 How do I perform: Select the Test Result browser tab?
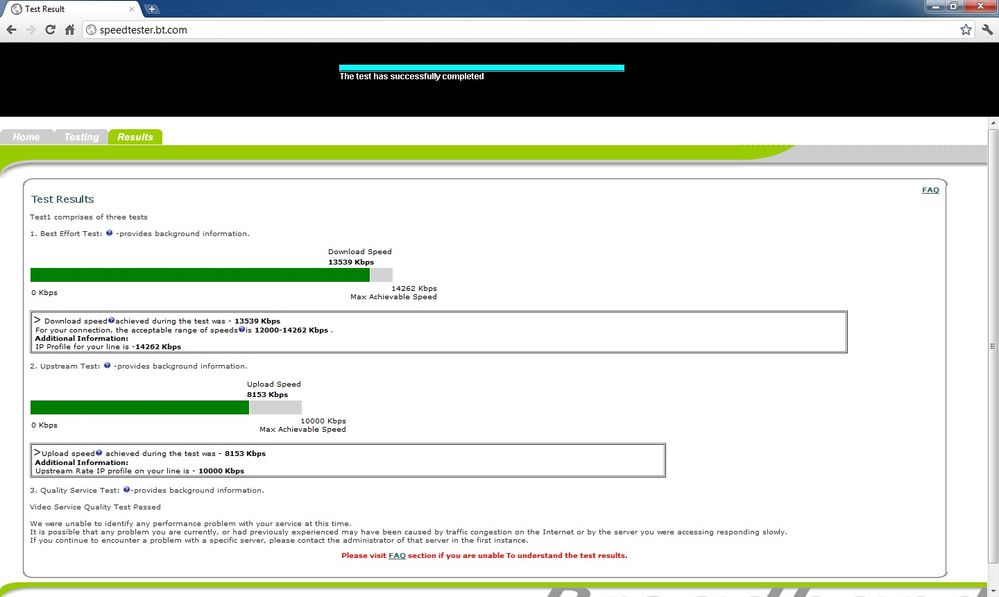(x=71, y=9)
